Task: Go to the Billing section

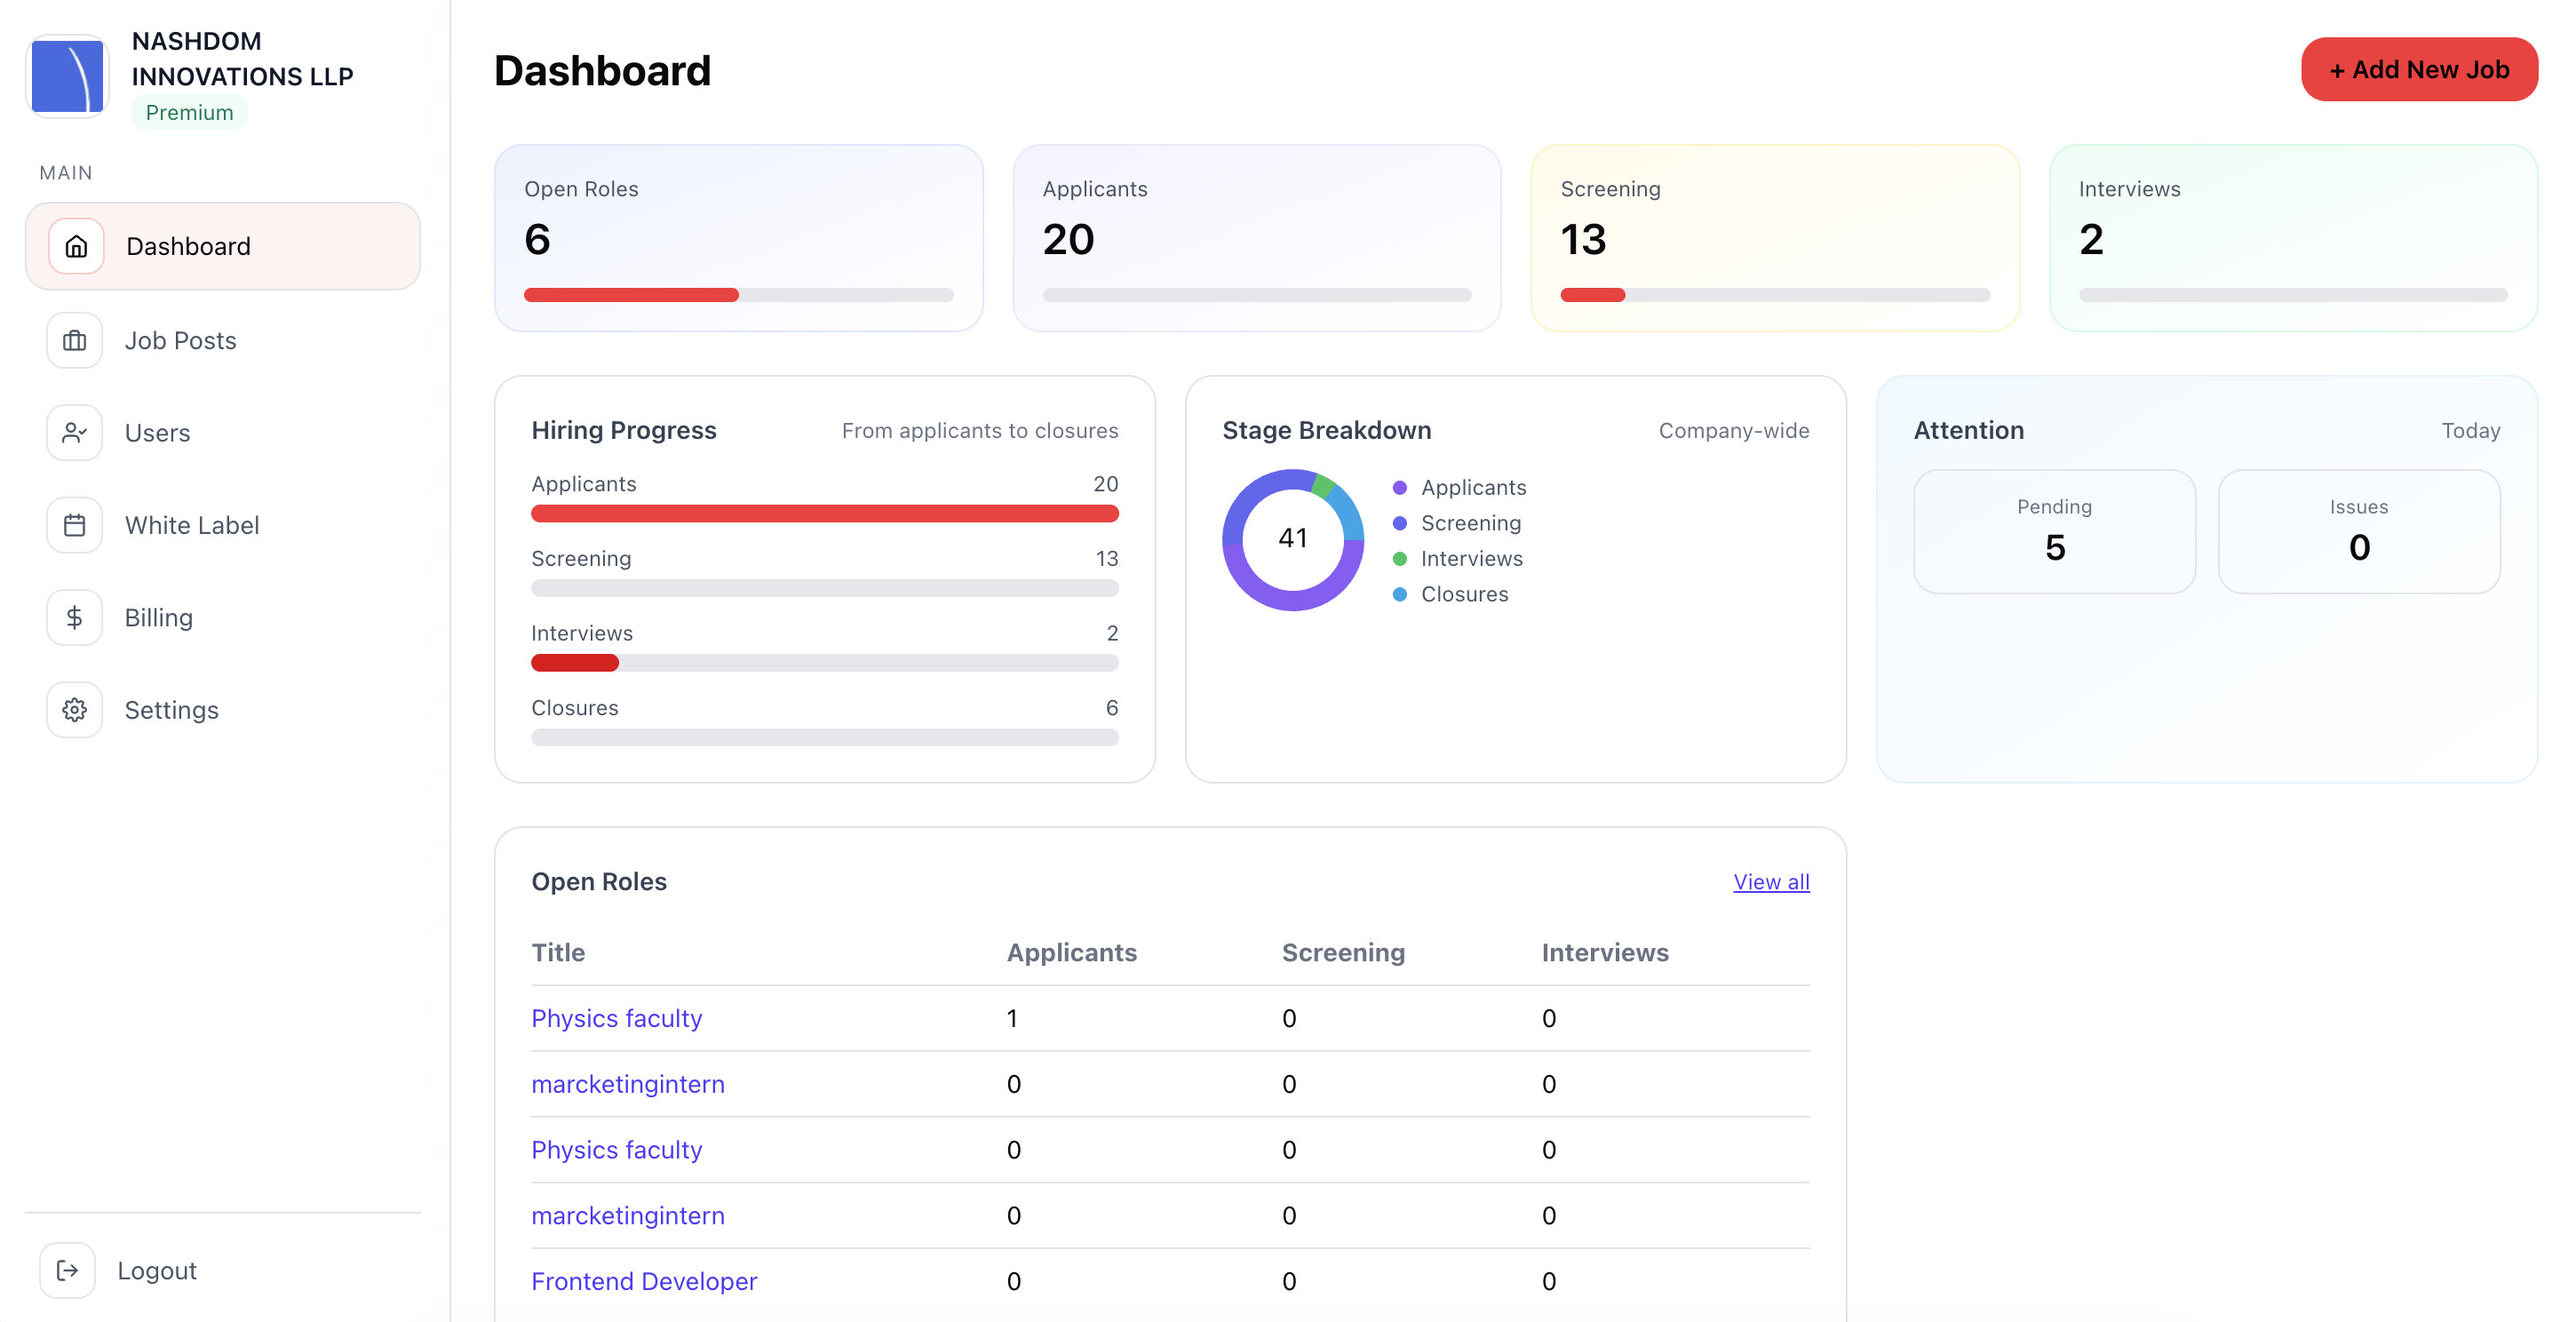Action: (x=158, y=618)
